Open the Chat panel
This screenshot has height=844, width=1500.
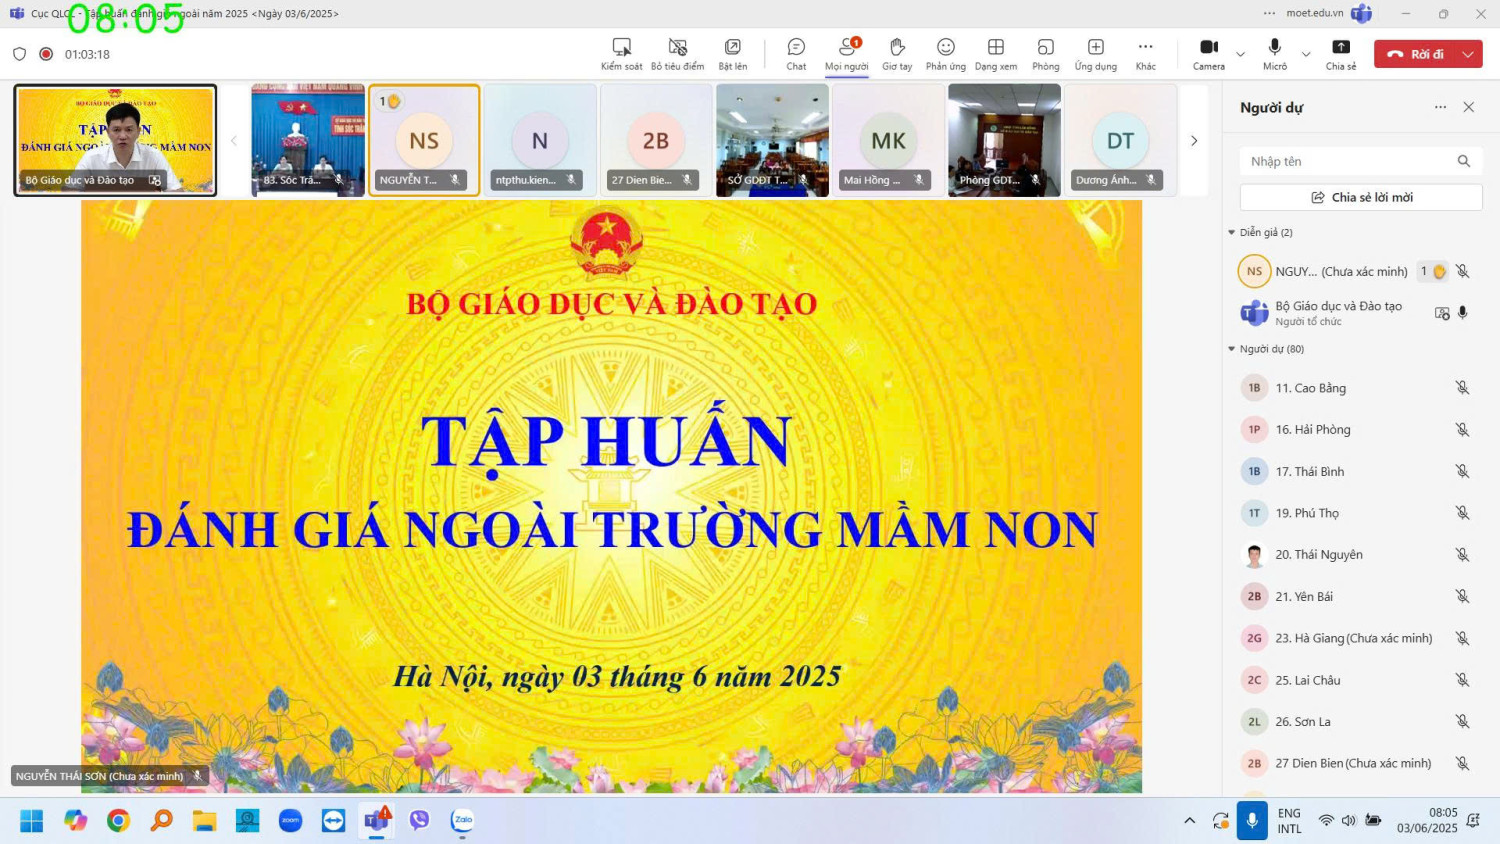(x=796, y=53)
